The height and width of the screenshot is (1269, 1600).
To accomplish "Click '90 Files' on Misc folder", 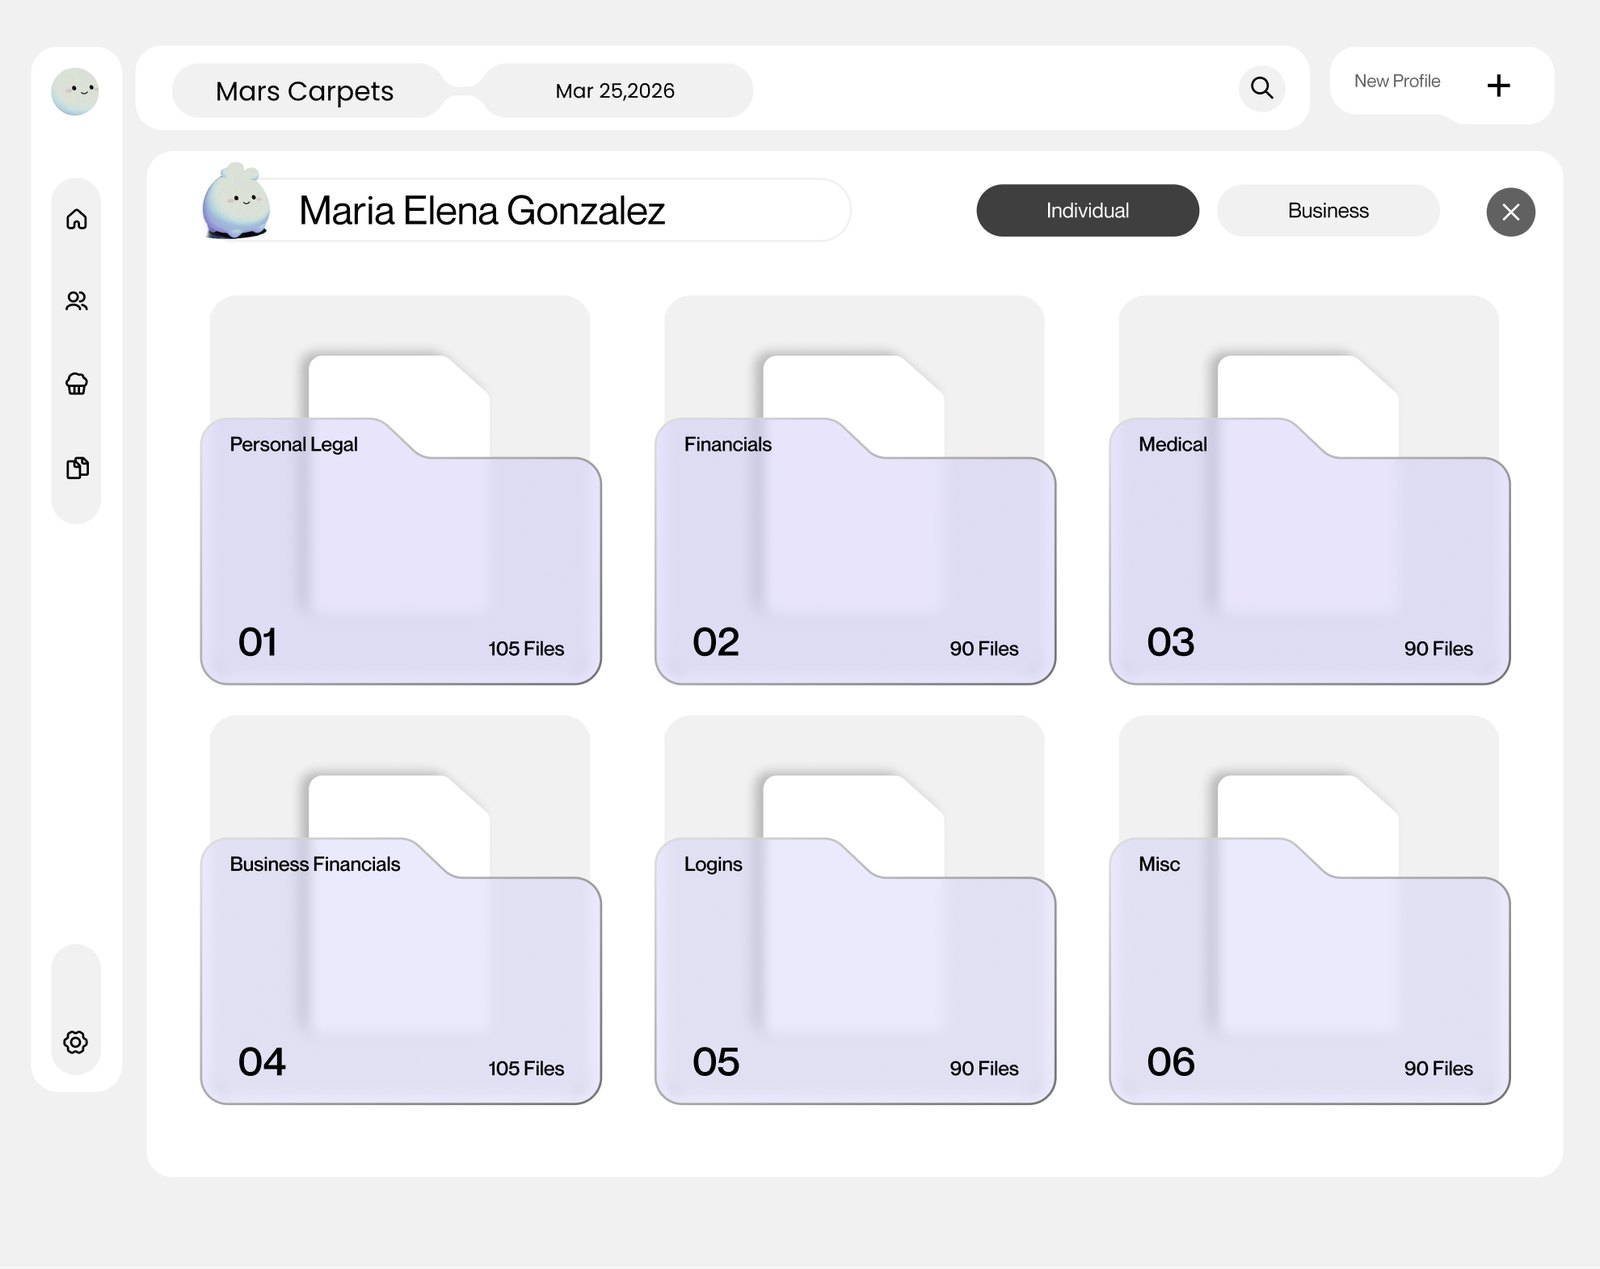I will (1438, 1069).
